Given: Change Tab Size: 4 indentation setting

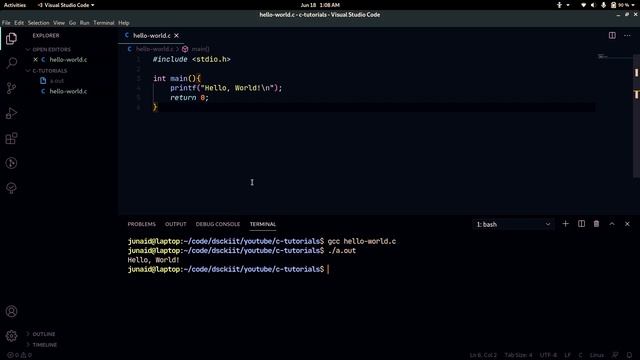Looking at the screenshot, I should click(518, 355).
